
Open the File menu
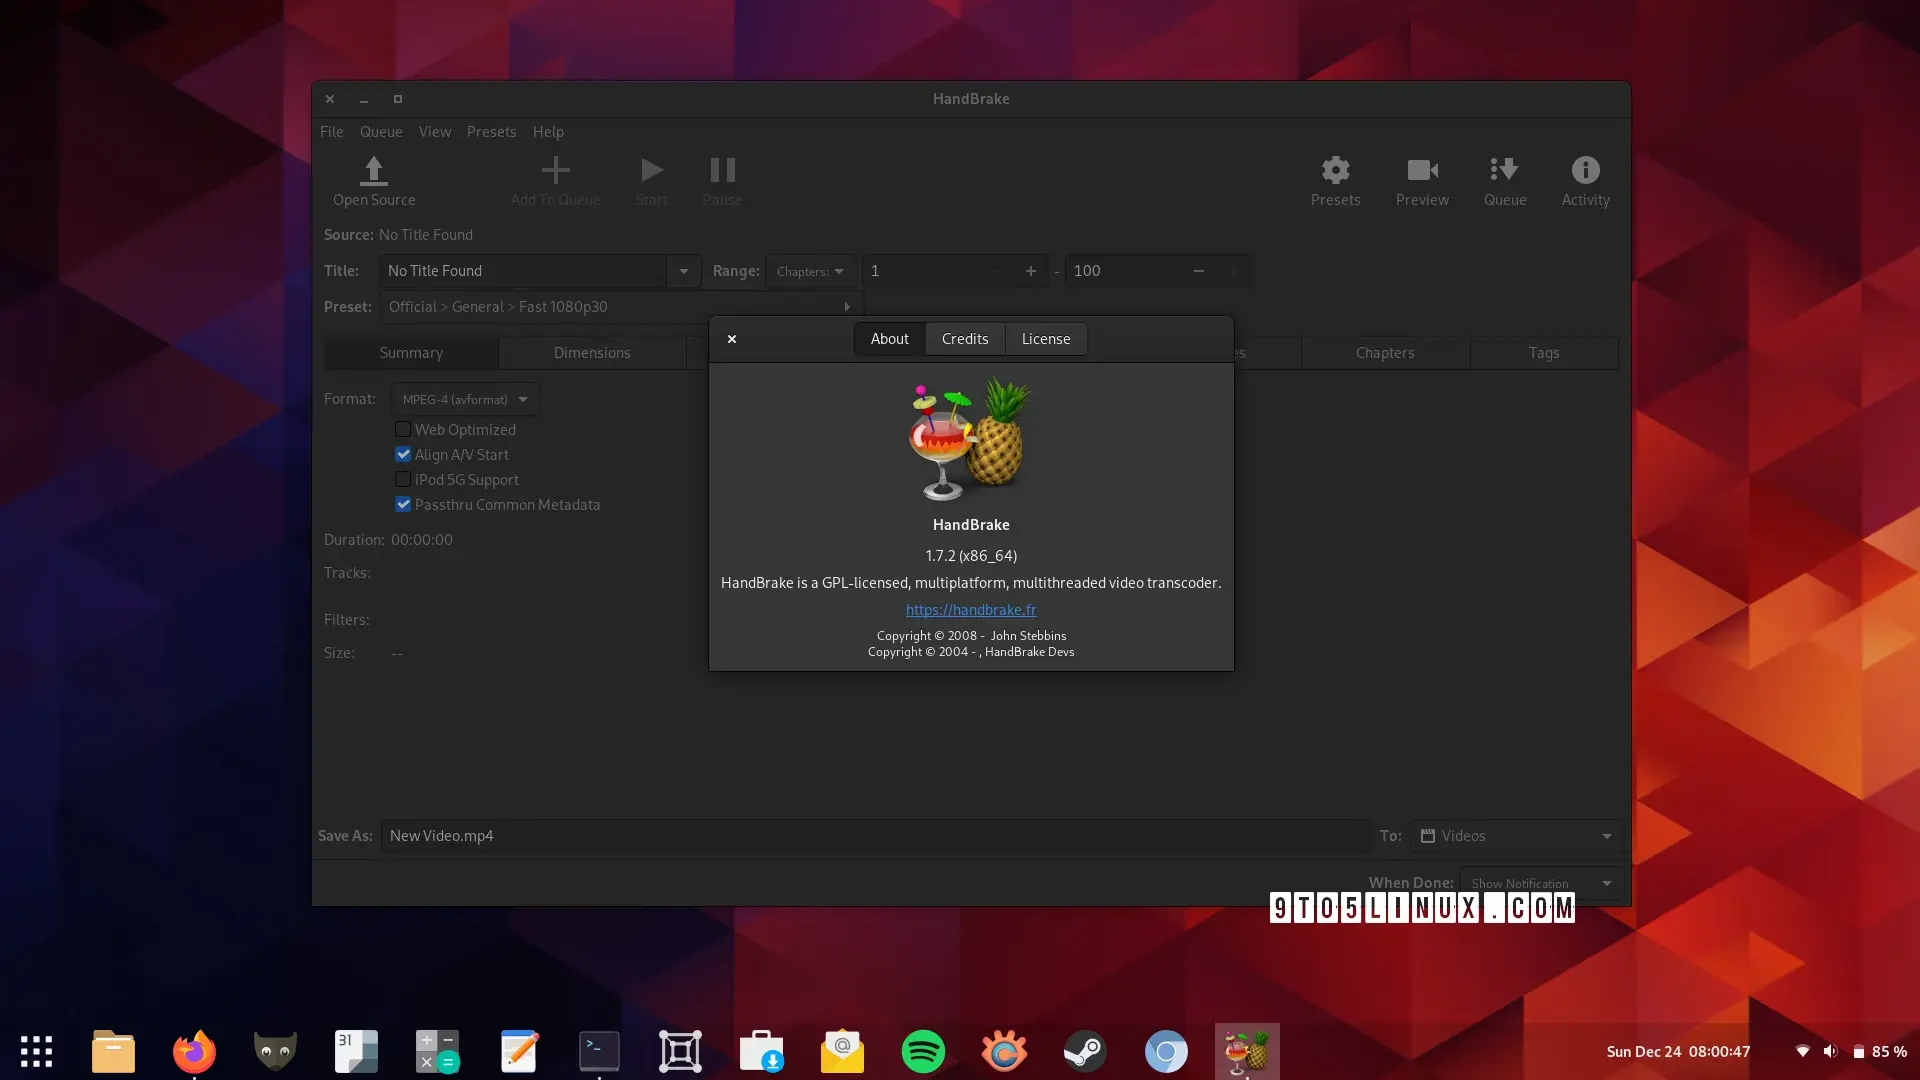[331, 132]
